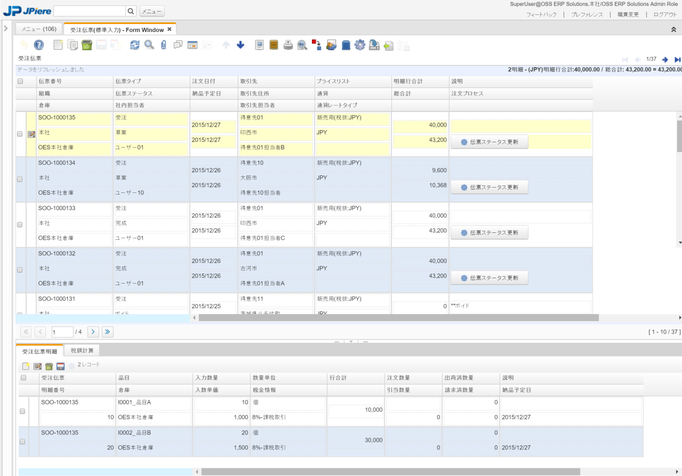Jump to last record arrow beside 1/37
682x476 pixels.
(x=677, y=60)
